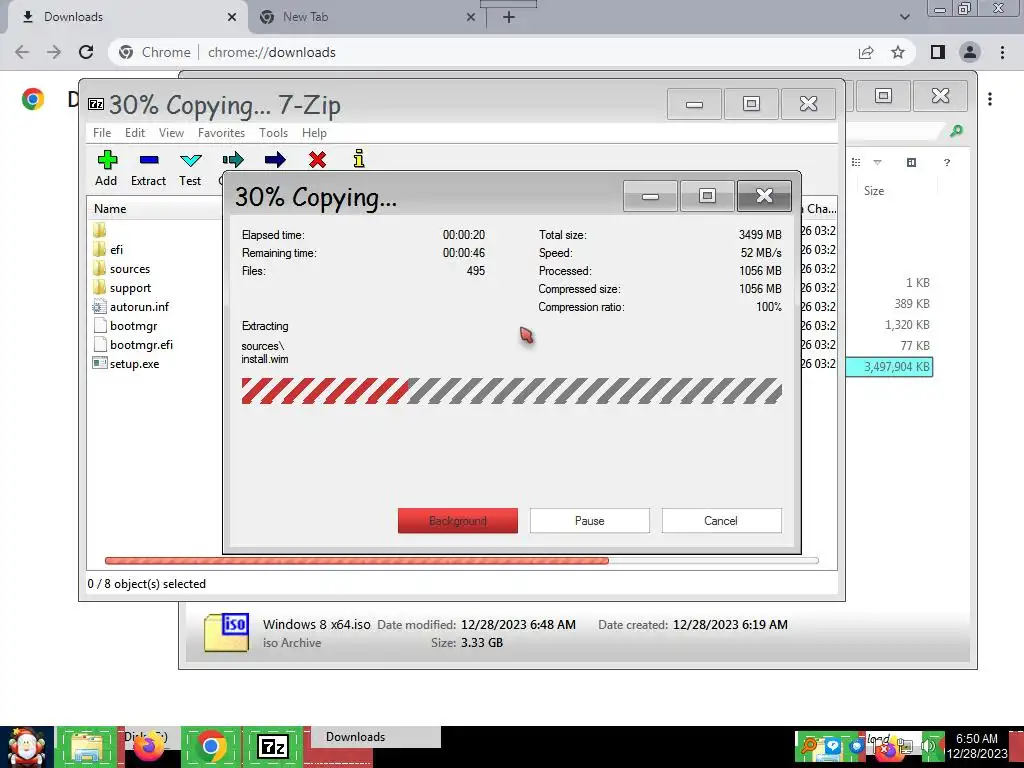1024x768 pixels.
Task: Click the red X Delete icon in 7-Zip
Action: [x=317, y=159]
